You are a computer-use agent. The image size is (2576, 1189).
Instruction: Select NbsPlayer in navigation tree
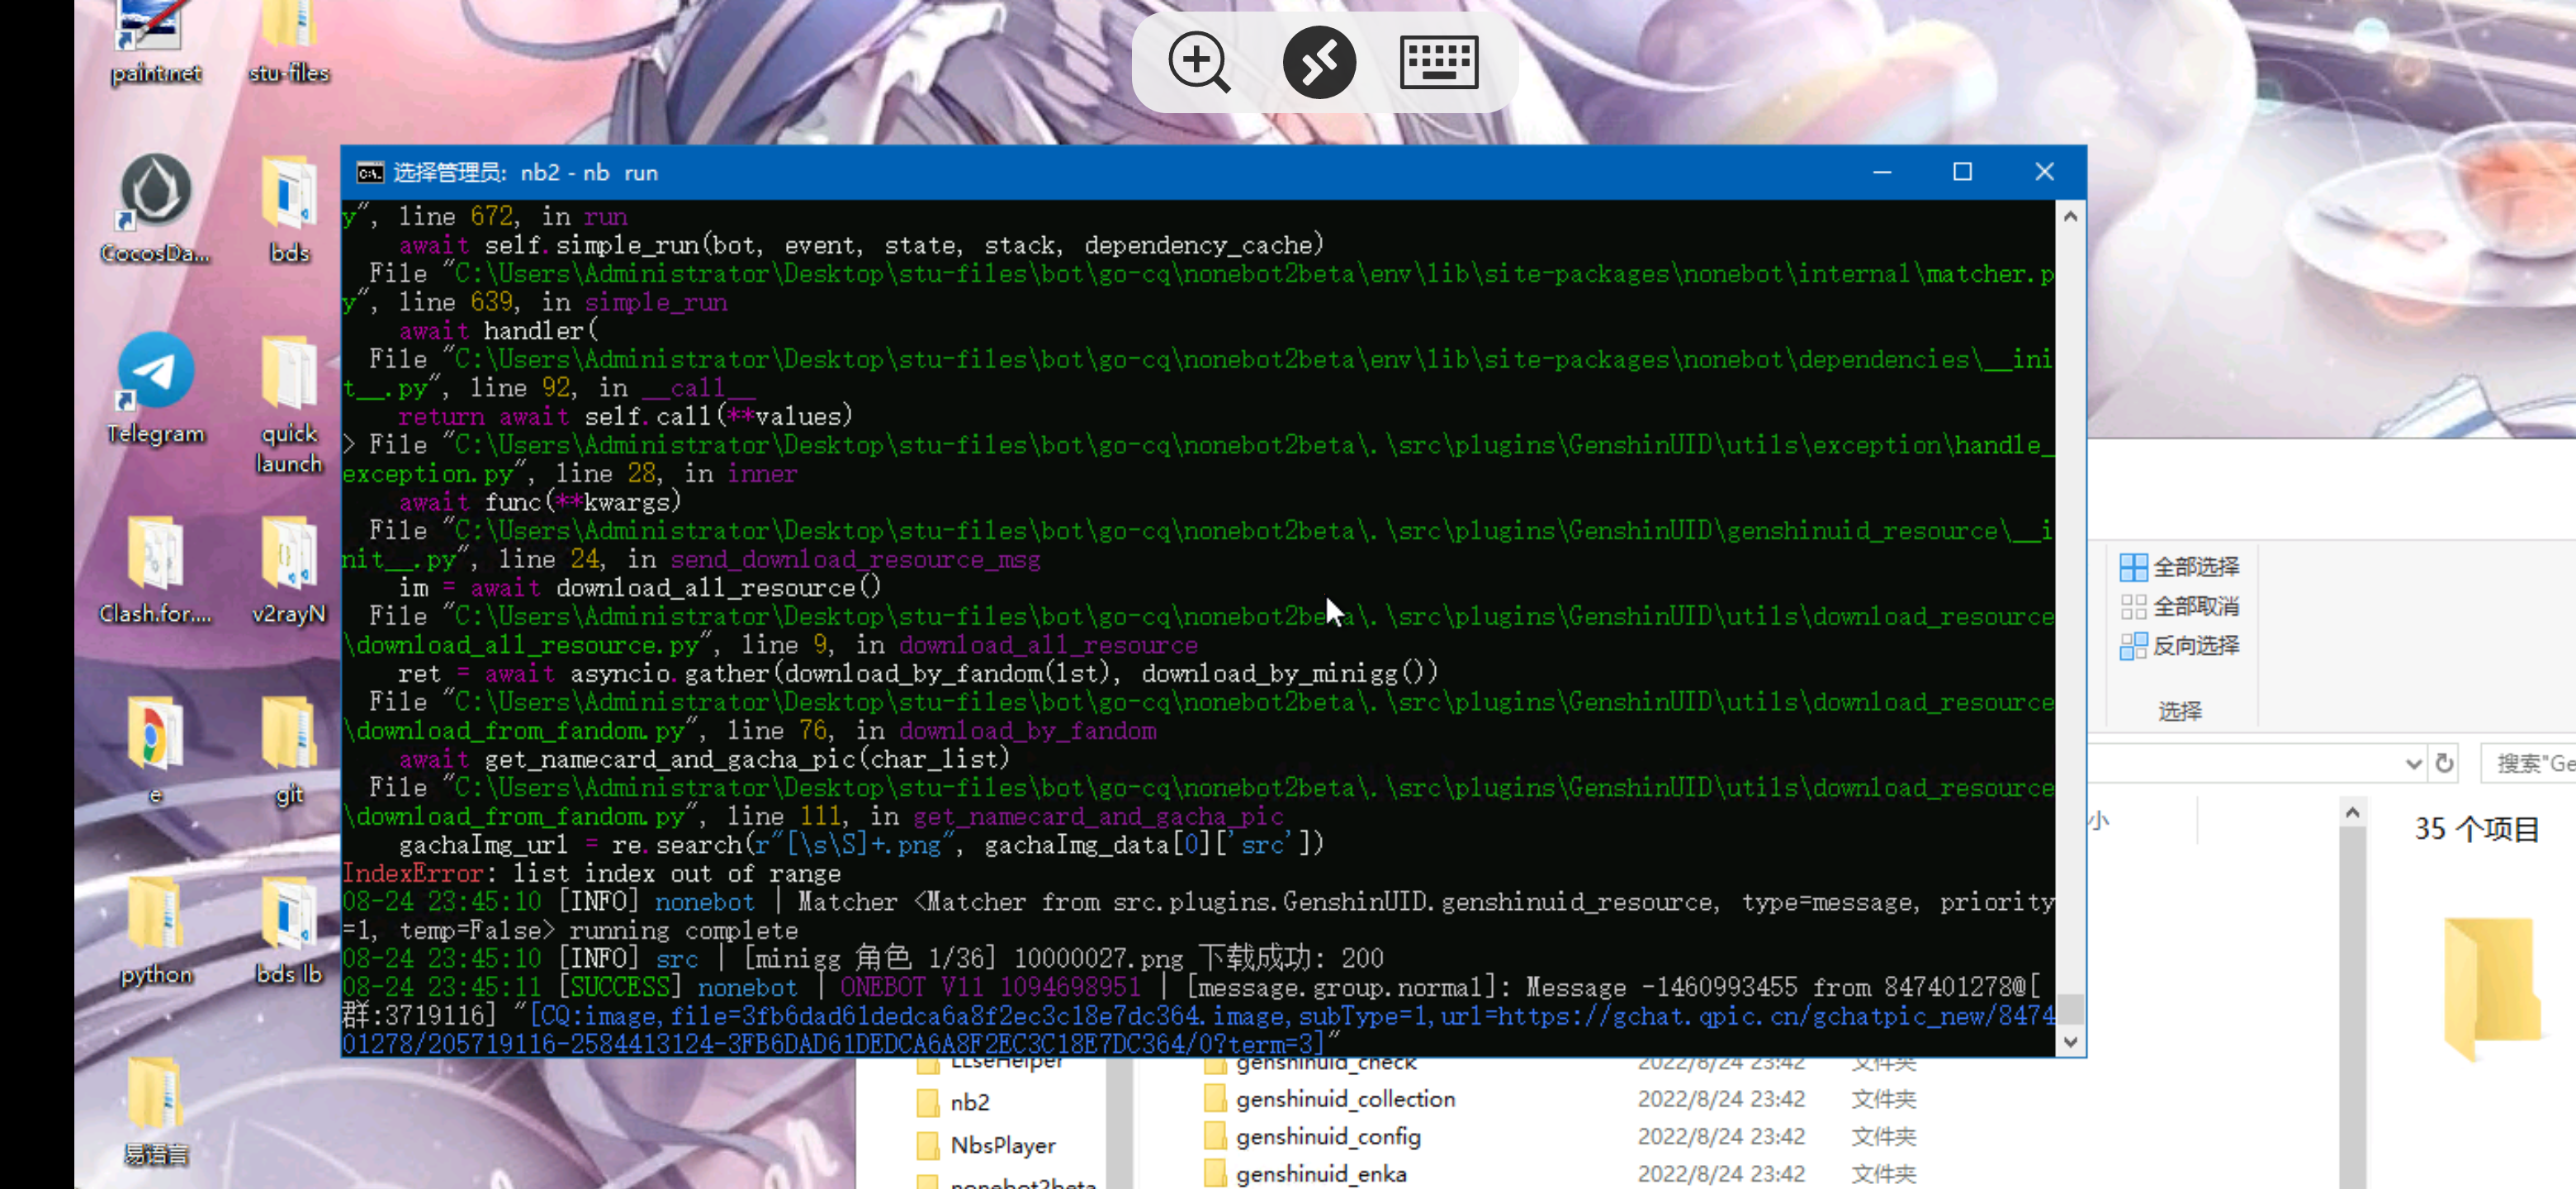pos(986,1144)
